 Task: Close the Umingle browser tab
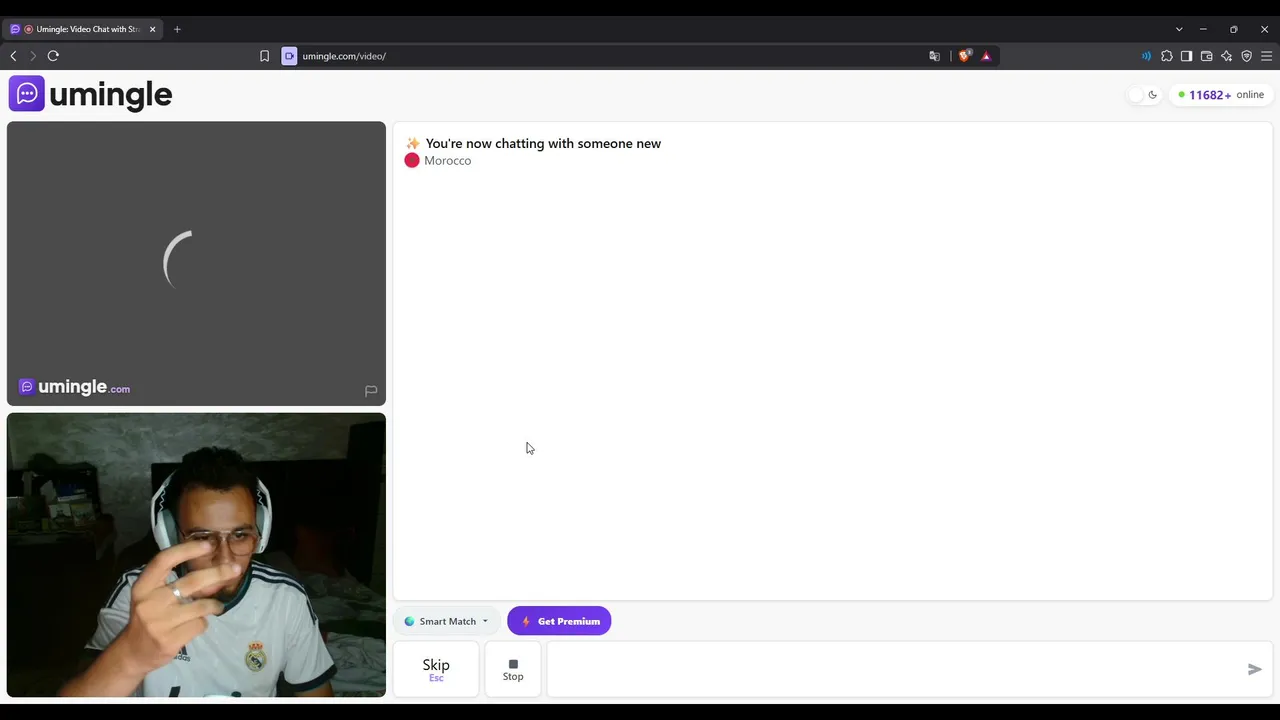point(153,29)
